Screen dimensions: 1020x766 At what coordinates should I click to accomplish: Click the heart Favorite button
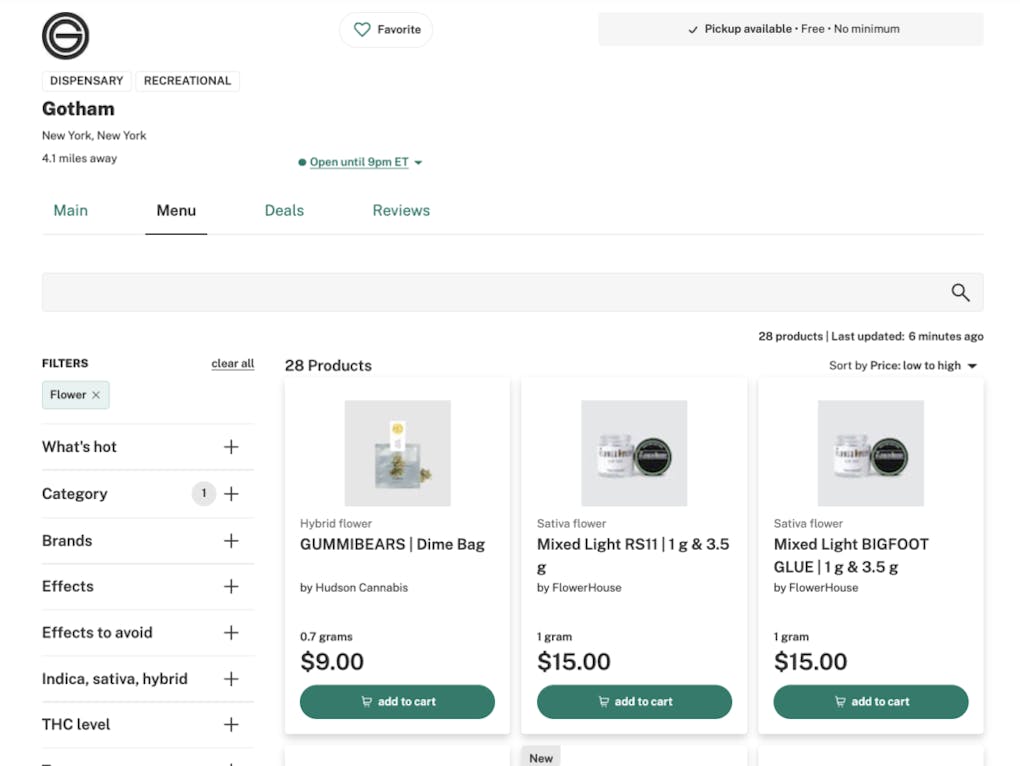(x=386, y=30)
